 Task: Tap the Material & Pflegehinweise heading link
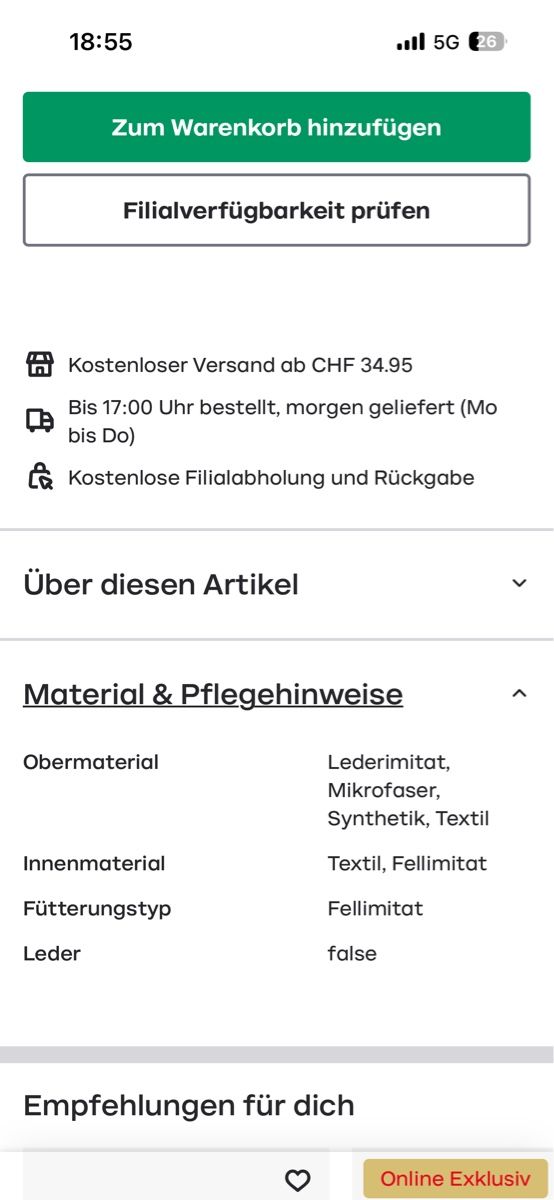coord(213,694)
